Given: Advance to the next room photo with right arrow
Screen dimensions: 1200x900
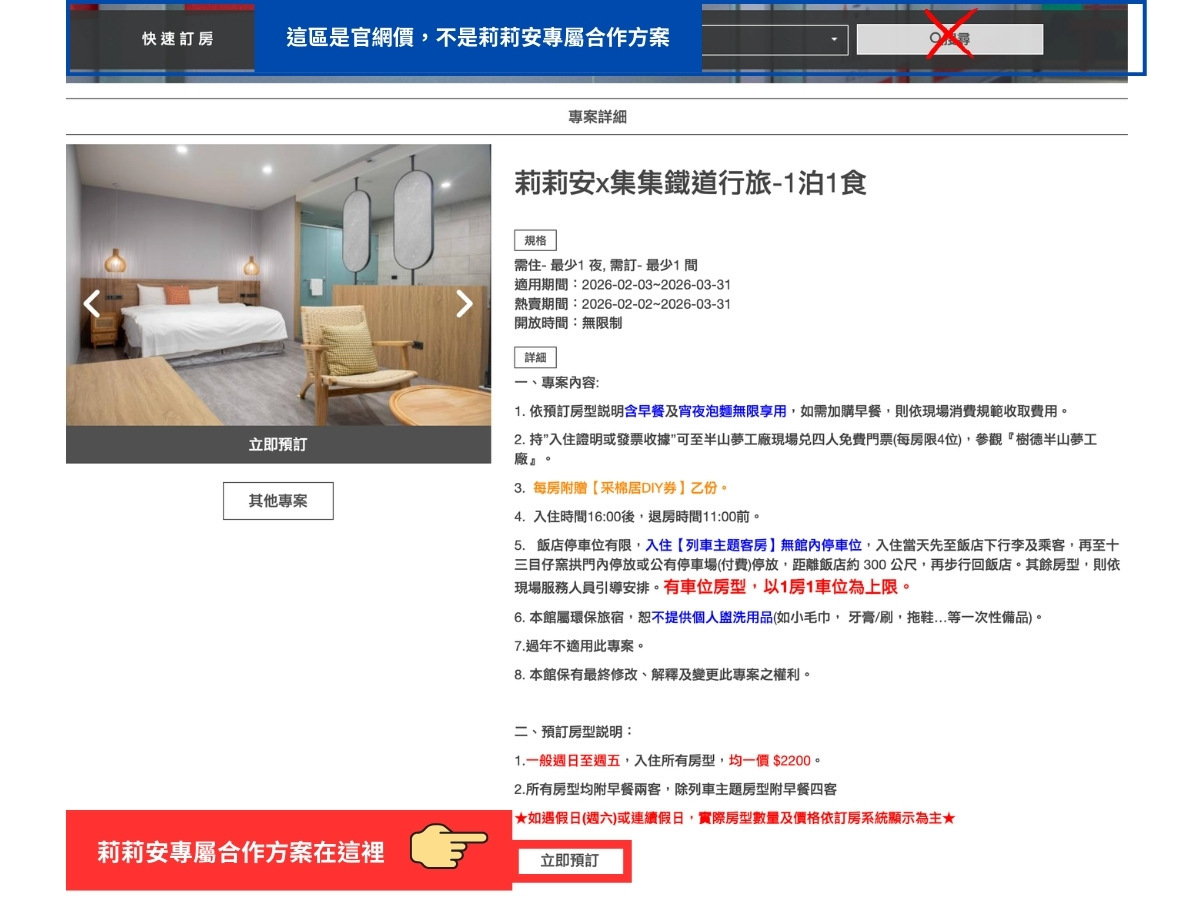Looking at the screenshot, I should (x=464, y=303).
